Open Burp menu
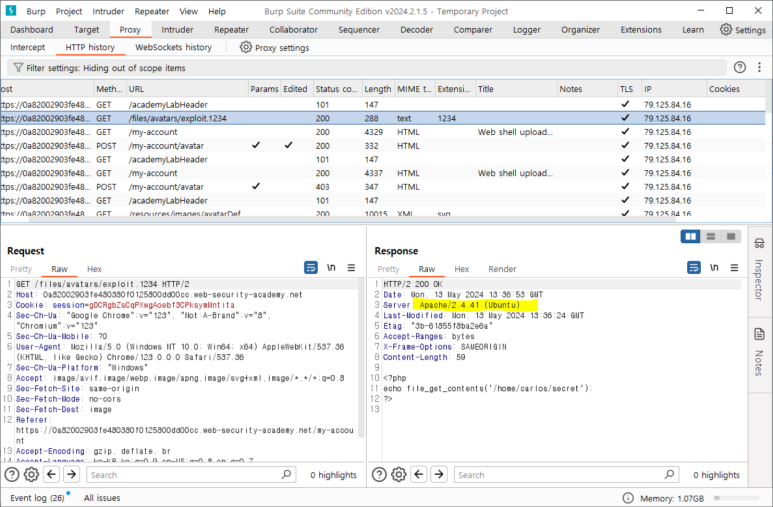This screenshot has height=507, width=773. 35,11
